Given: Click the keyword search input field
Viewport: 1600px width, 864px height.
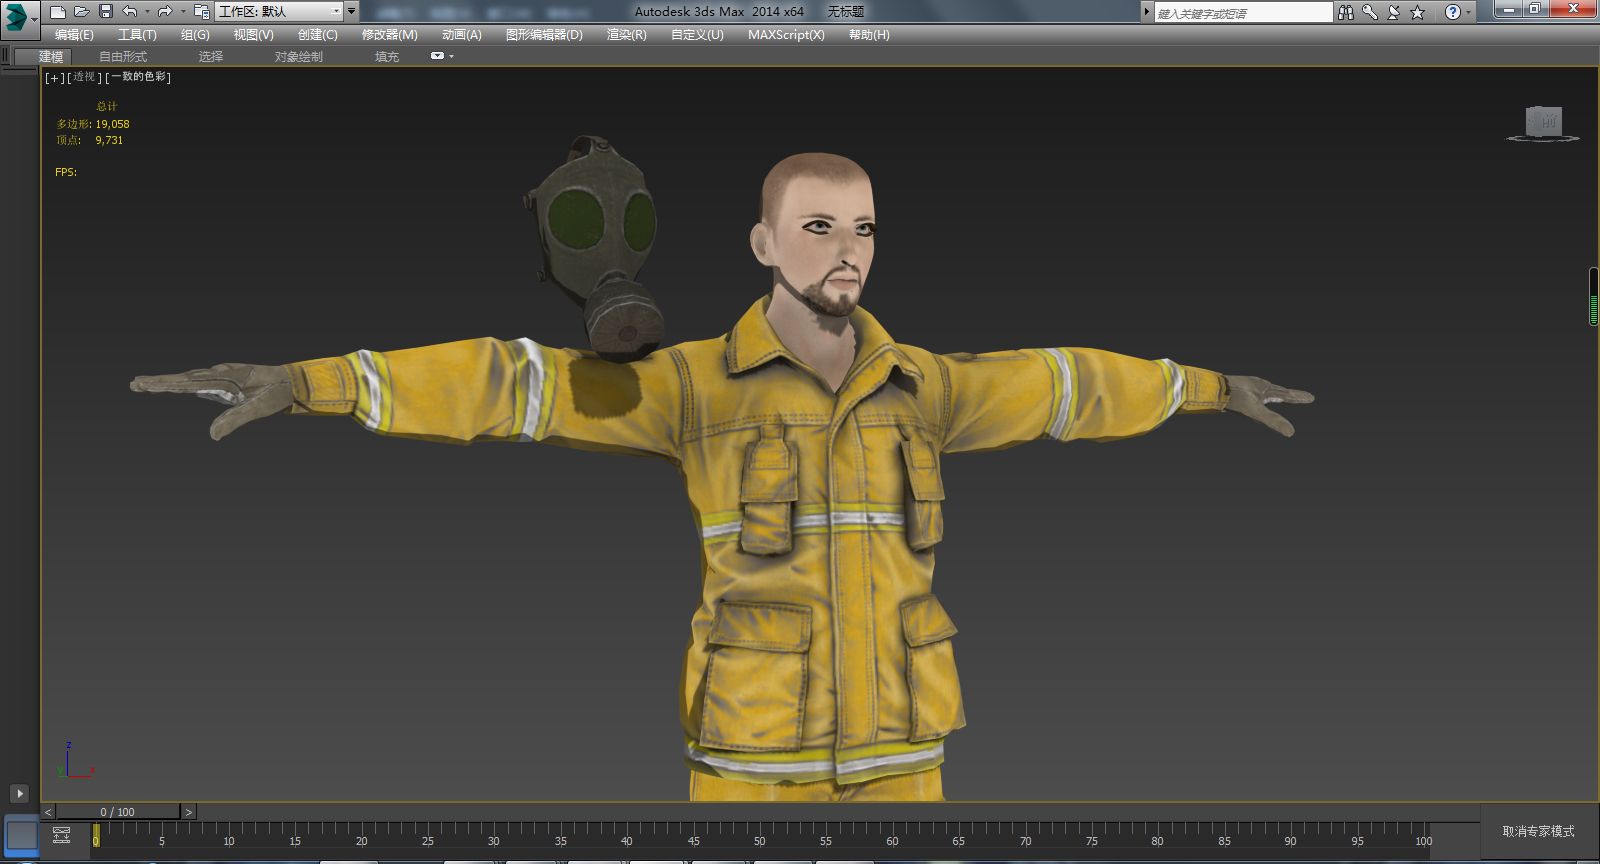Looking at the screenshot, I should [x=1242, y=13].
